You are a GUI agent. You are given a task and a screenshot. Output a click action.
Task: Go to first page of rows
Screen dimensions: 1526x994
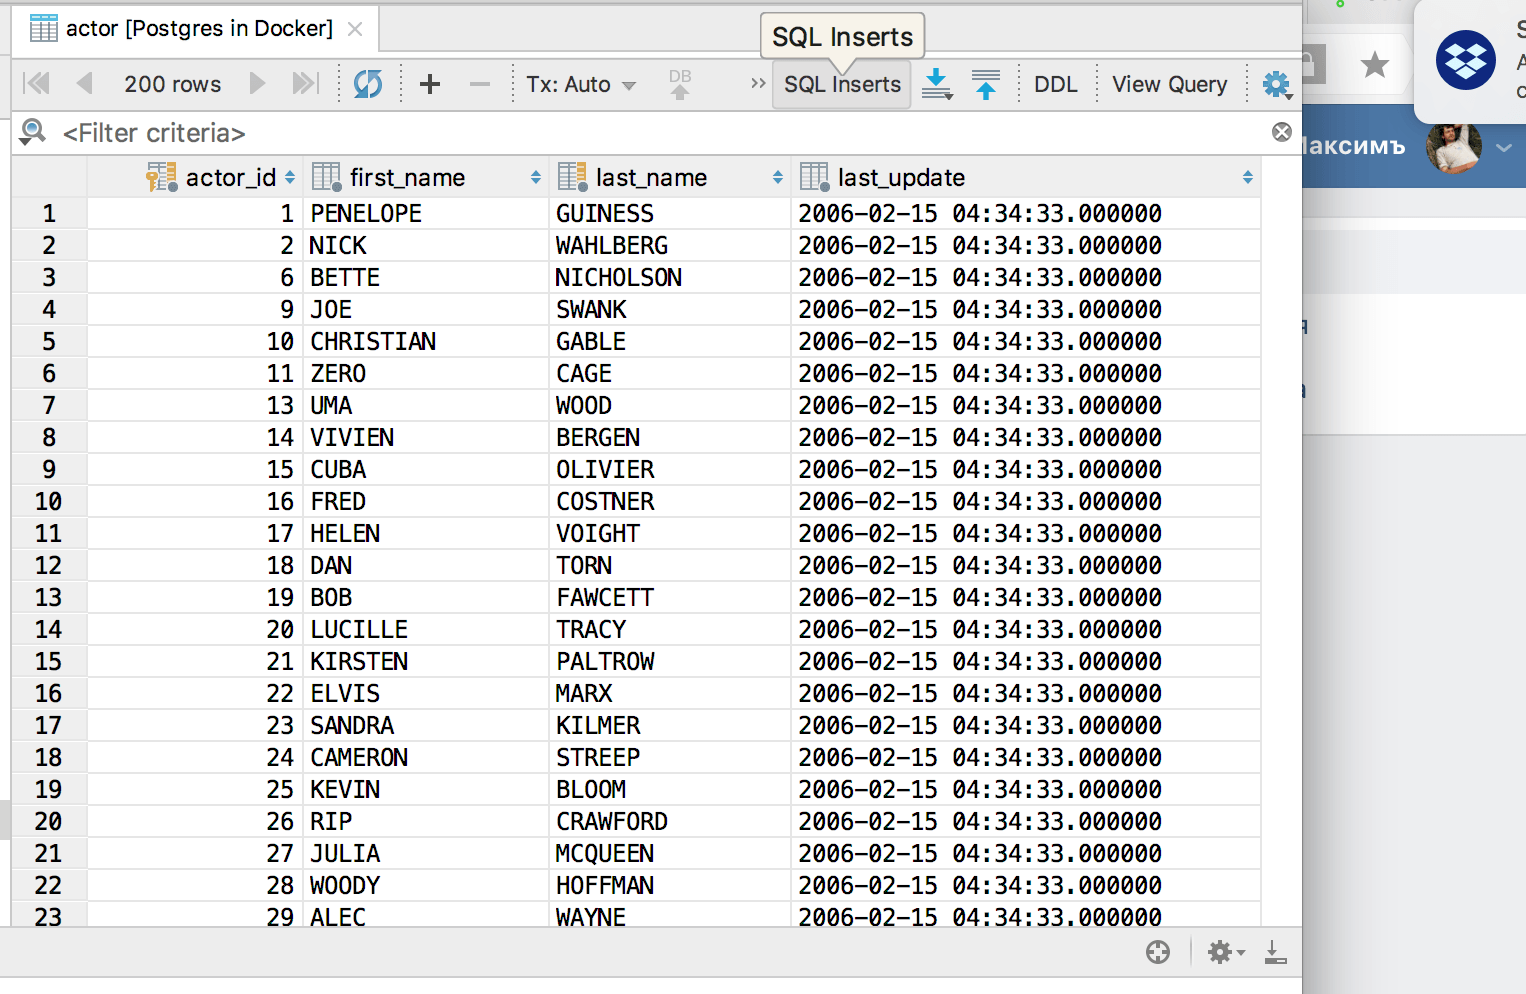[36, 84]
